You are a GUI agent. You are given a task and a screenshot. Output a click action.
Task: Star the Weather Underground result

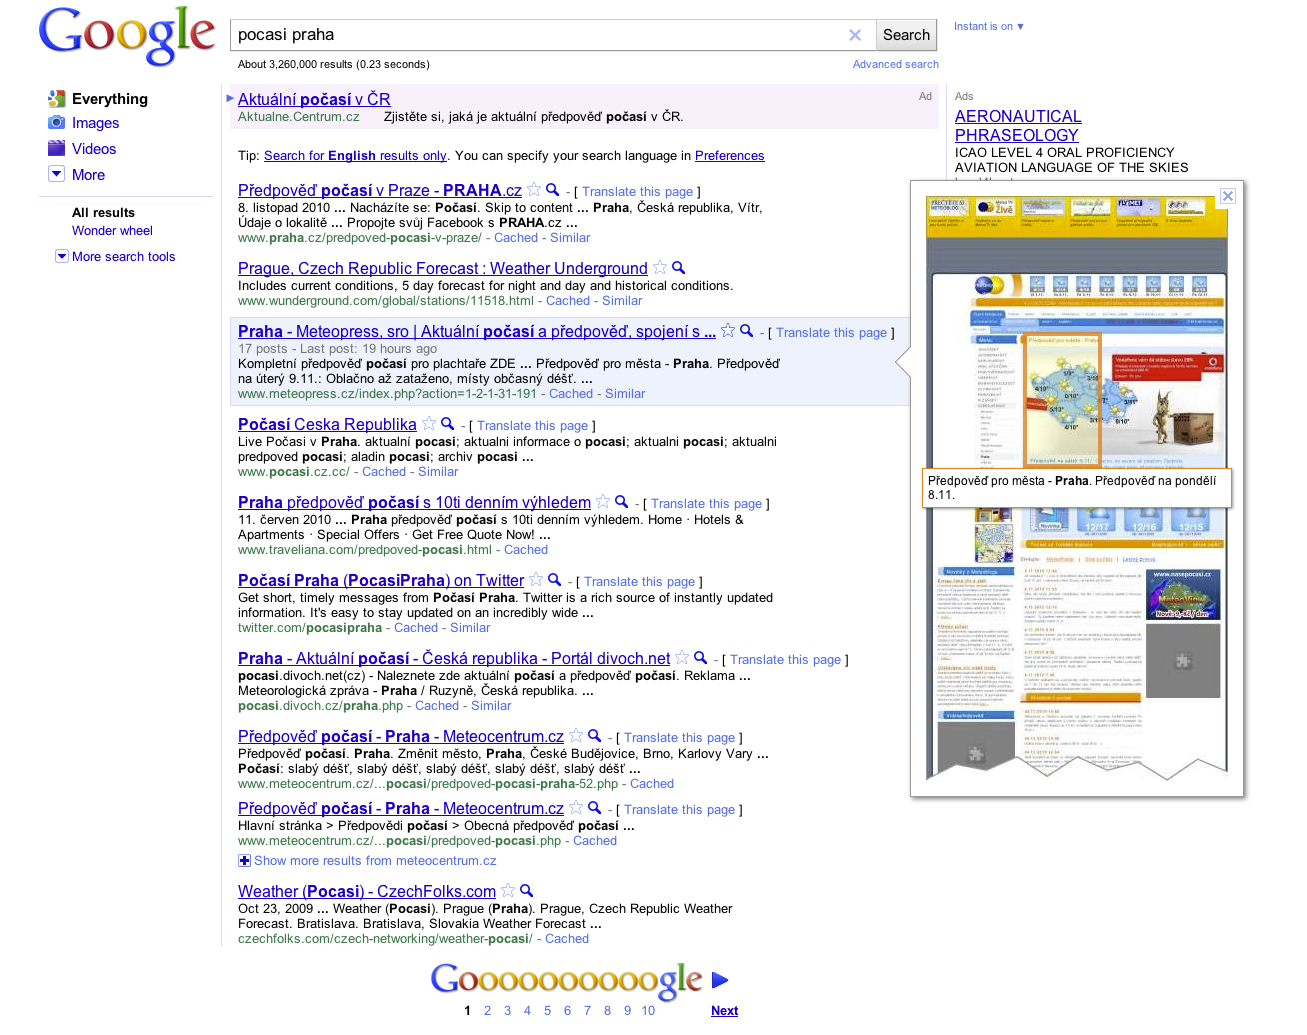660,267
